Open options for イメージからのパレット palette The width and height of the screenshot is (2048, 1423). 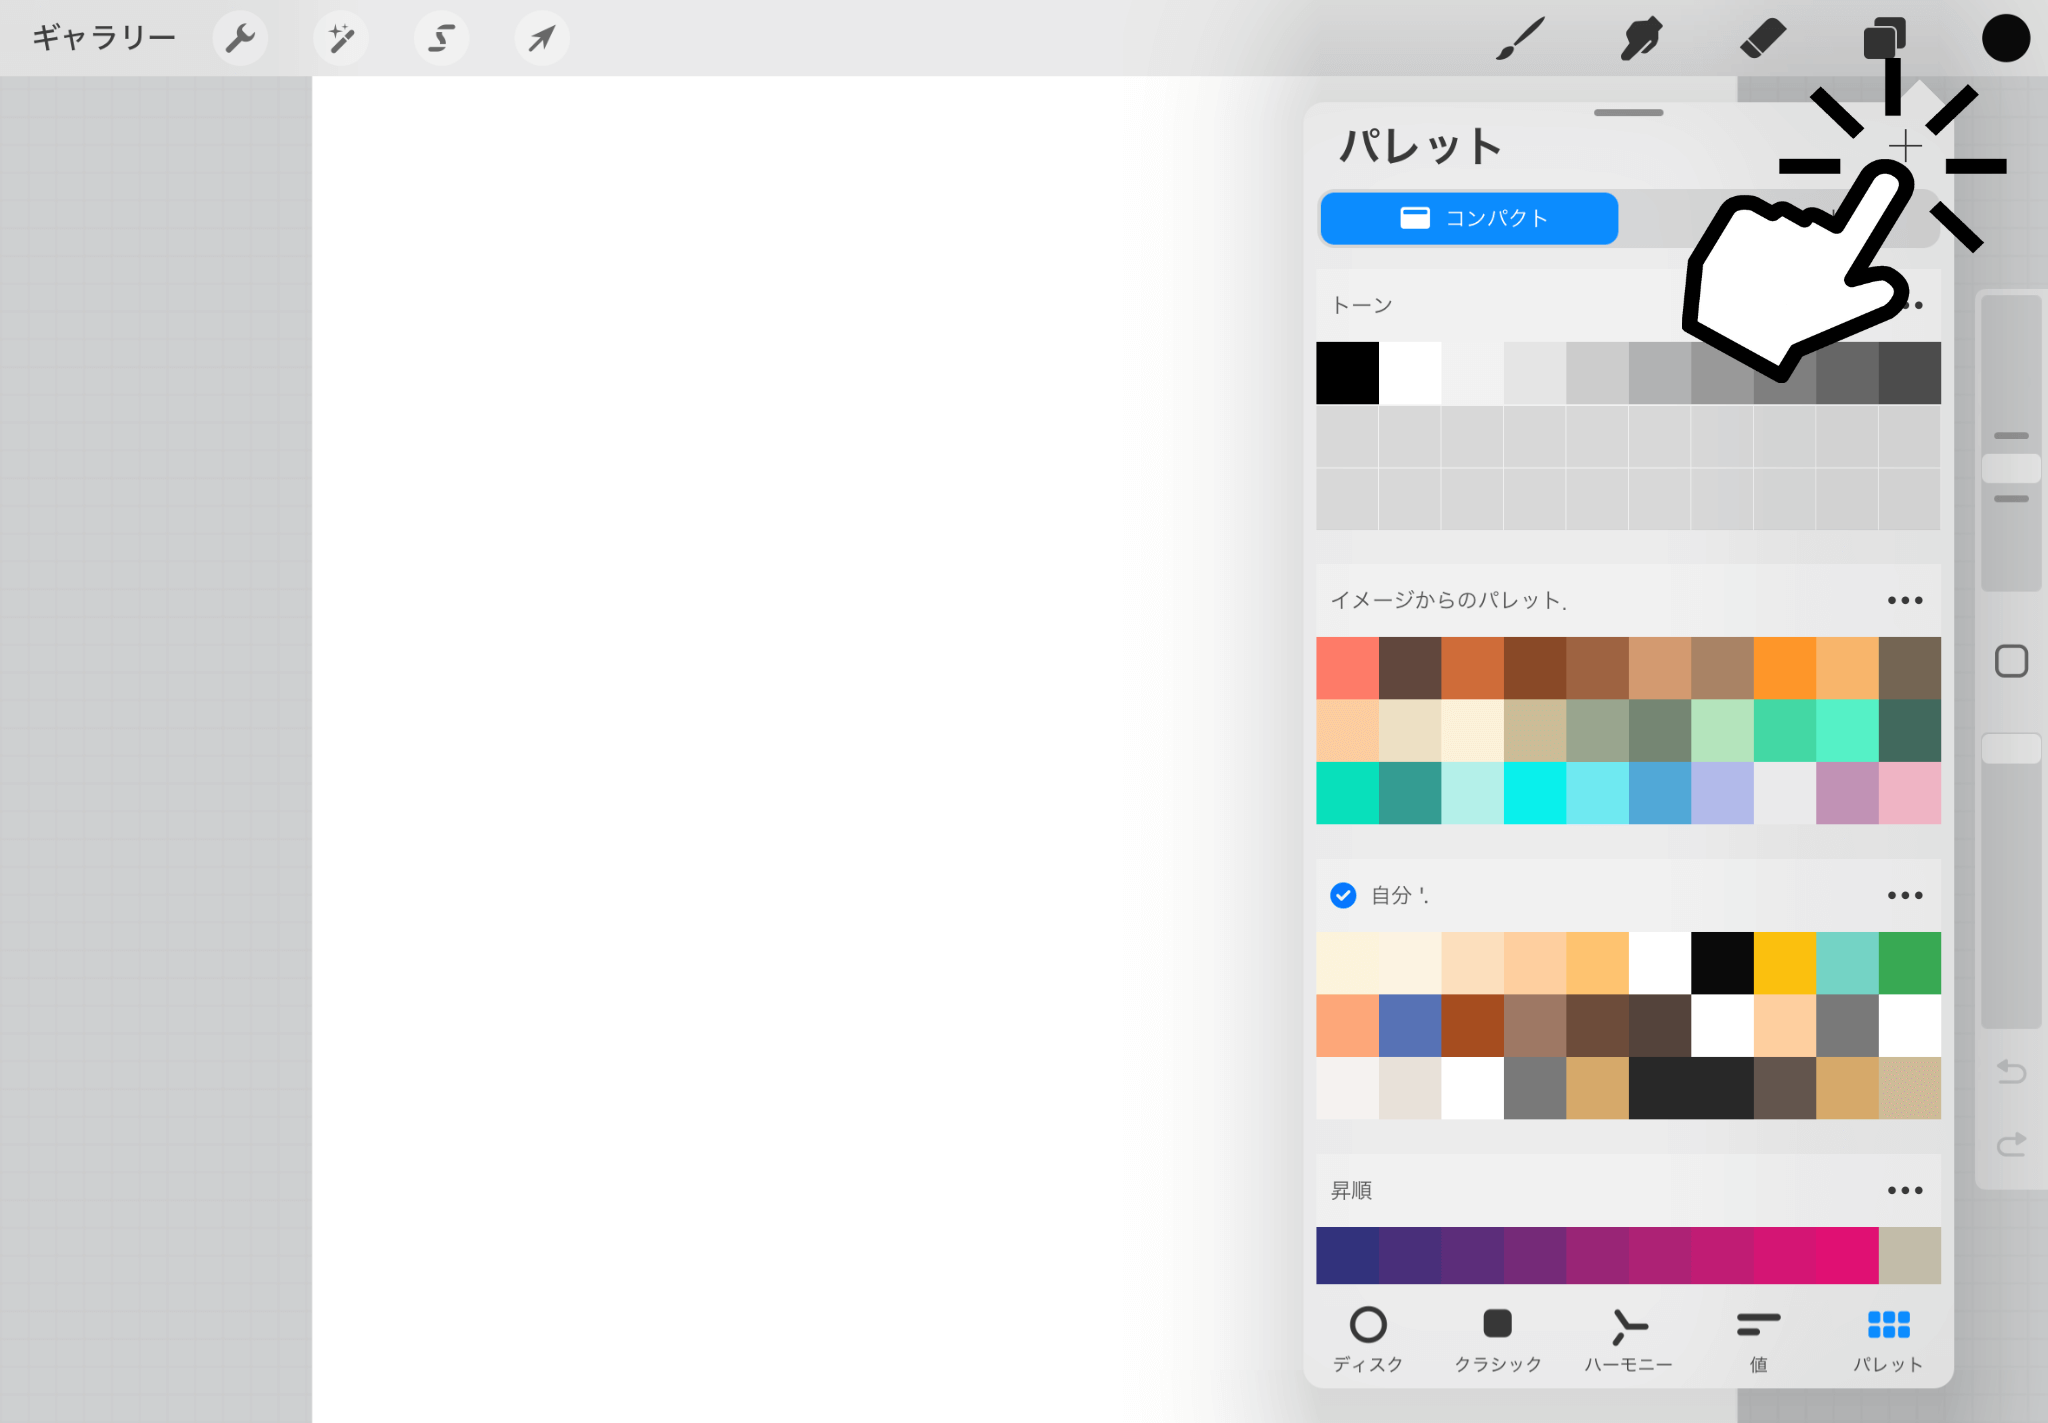1904,600
